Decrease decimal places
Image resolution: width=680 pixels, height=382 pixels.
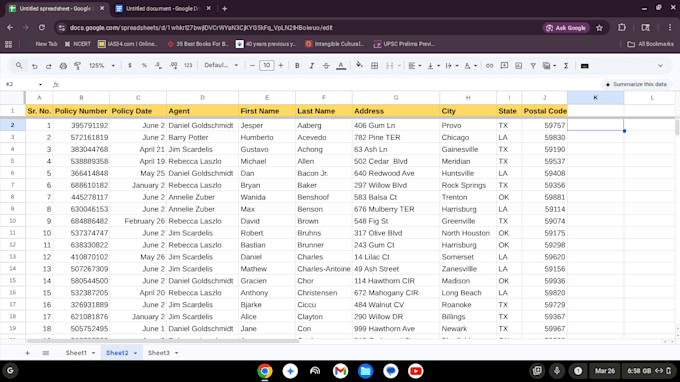158,66
